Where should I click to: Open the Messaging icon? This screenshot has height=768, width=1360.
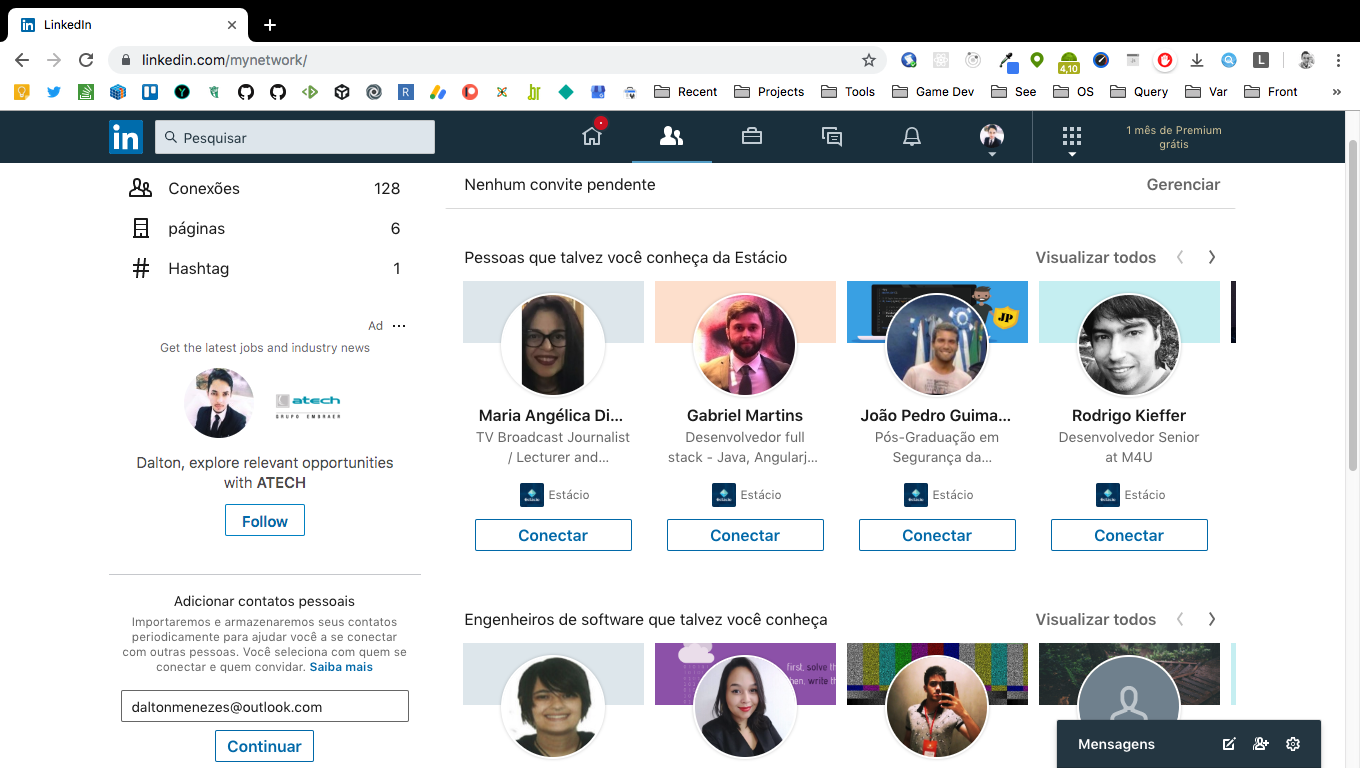tap(831, 136)
